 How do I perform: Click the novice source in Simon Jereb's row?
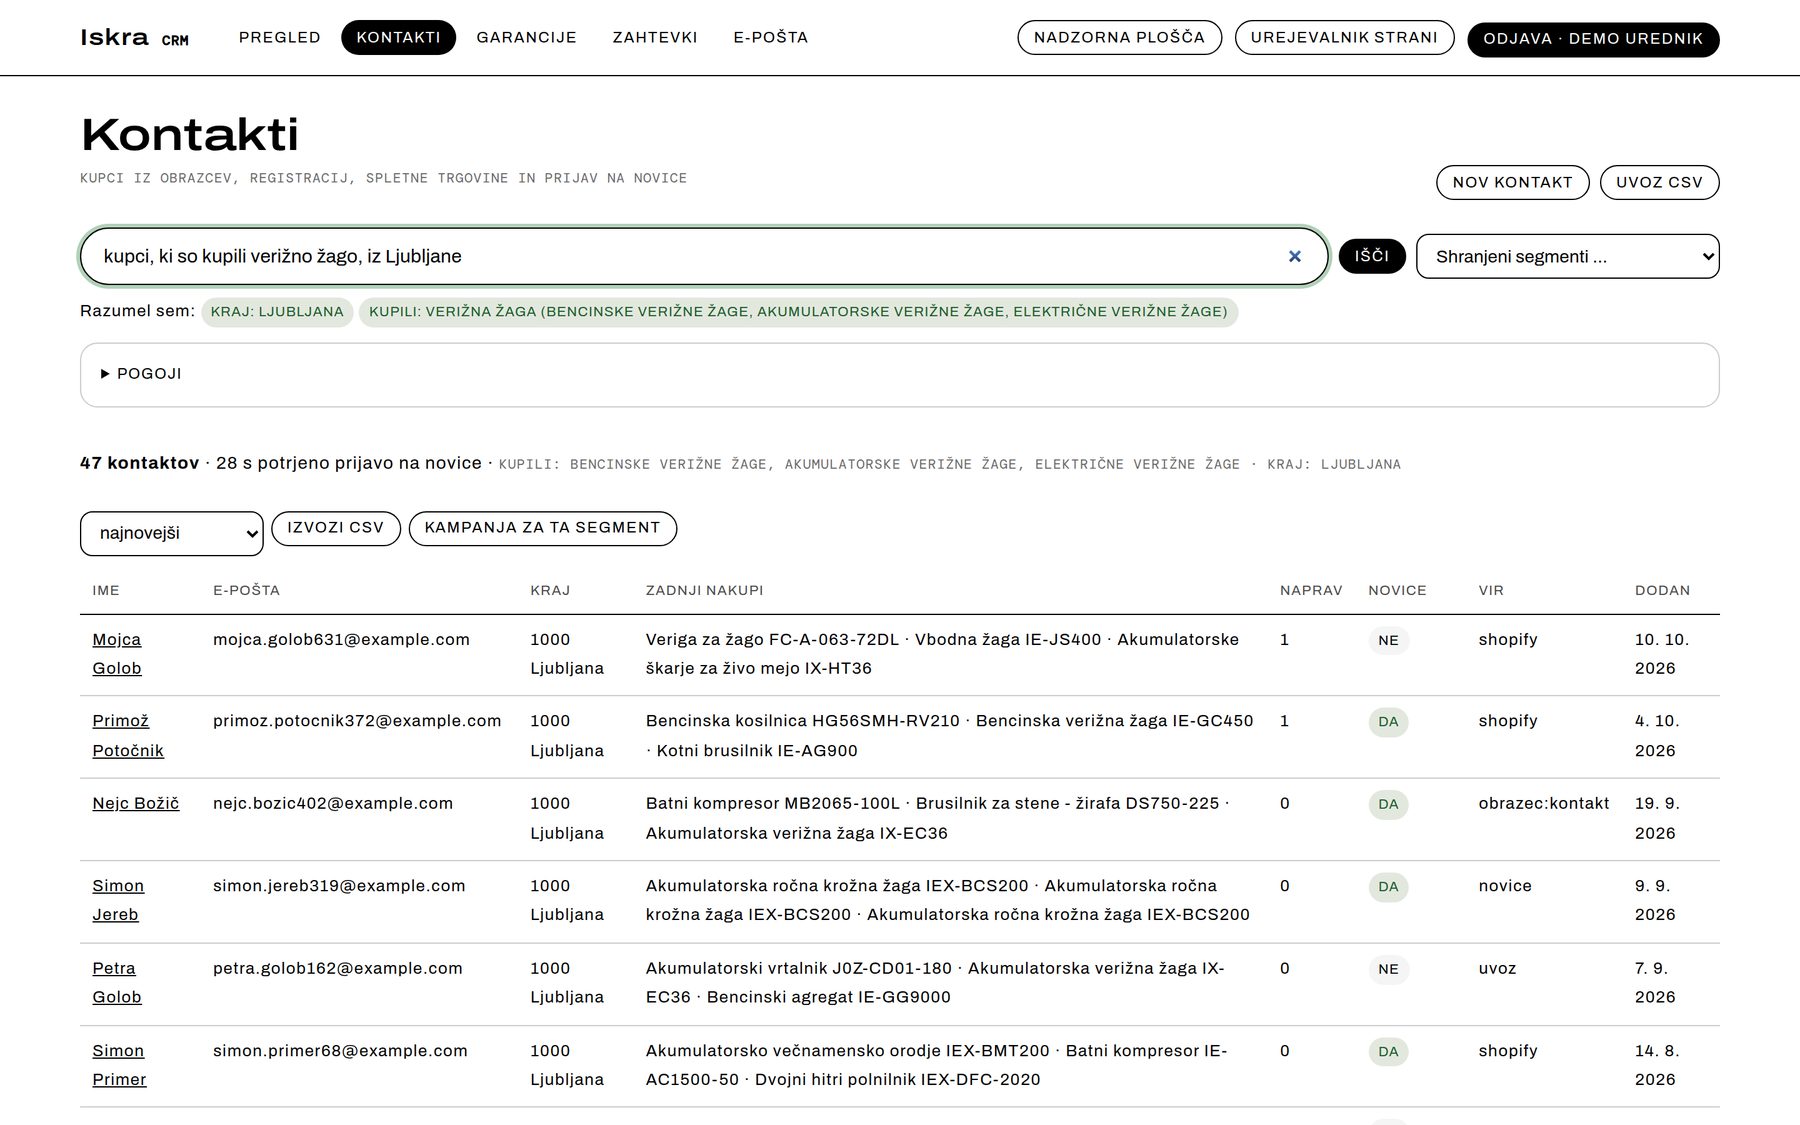[x=1505, y=886]
